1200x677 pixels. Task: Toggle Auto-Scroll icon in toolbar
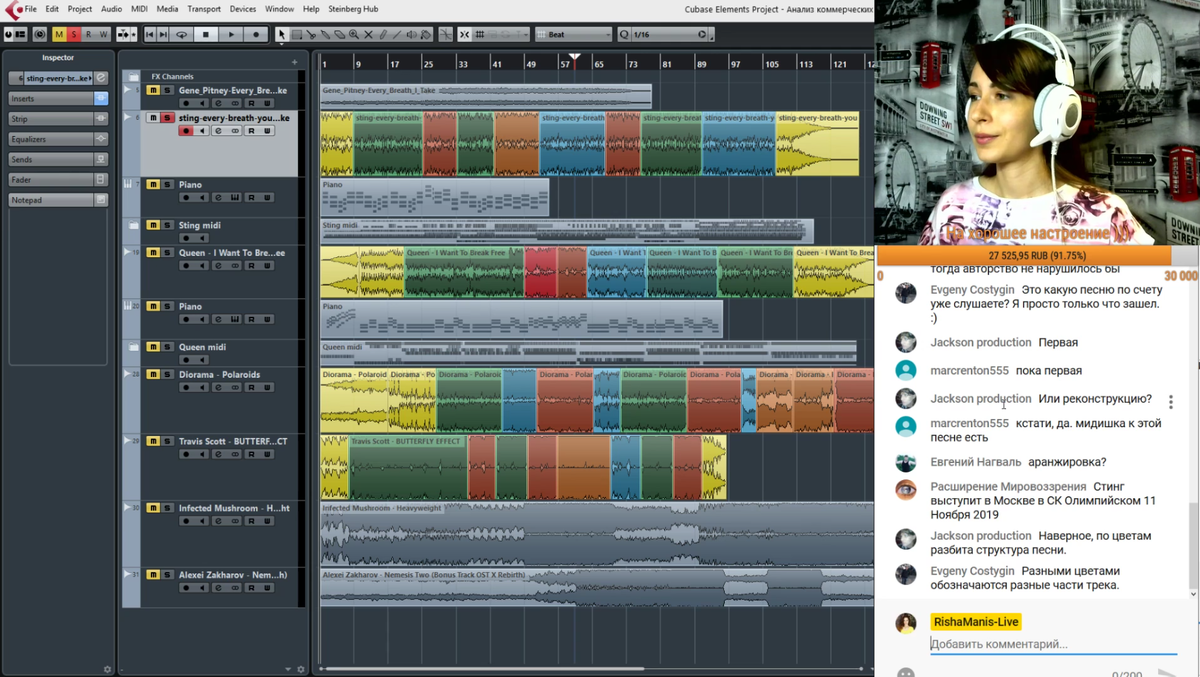point(123,34)
